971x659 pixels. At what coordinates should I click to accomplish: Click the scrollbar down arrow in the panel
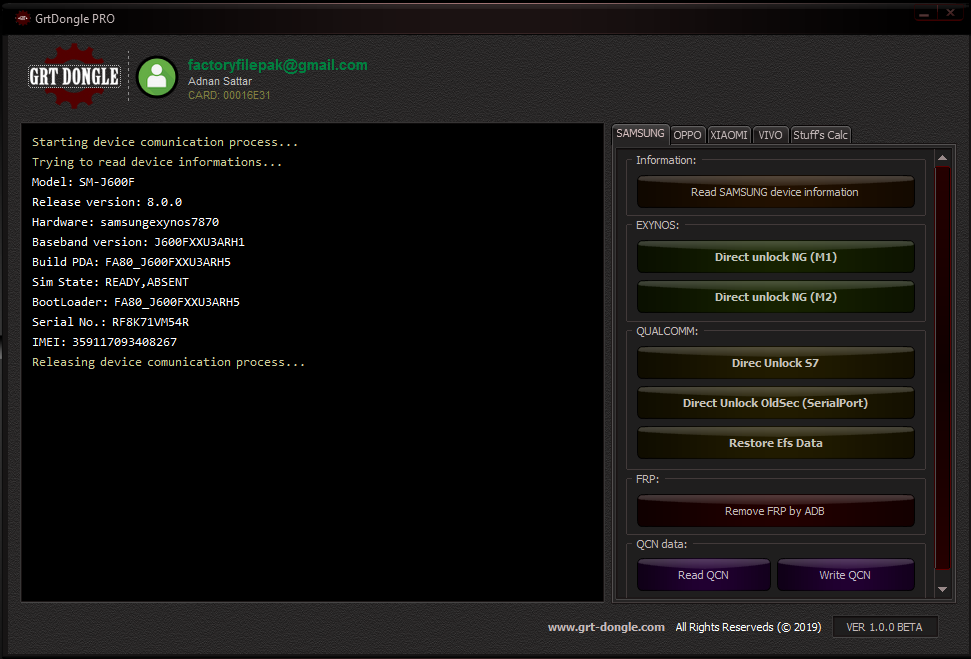click(x=943, y=590)
